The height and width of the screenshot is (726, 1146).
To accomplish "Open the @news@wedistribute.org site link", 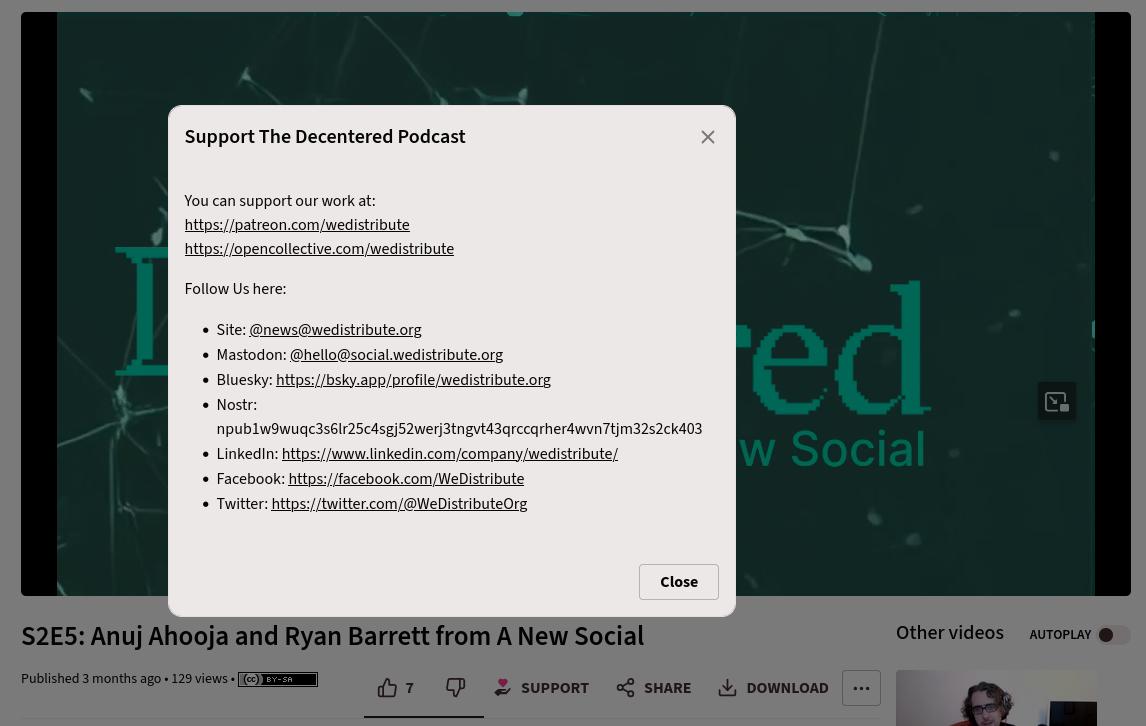I will click(335, 330).
